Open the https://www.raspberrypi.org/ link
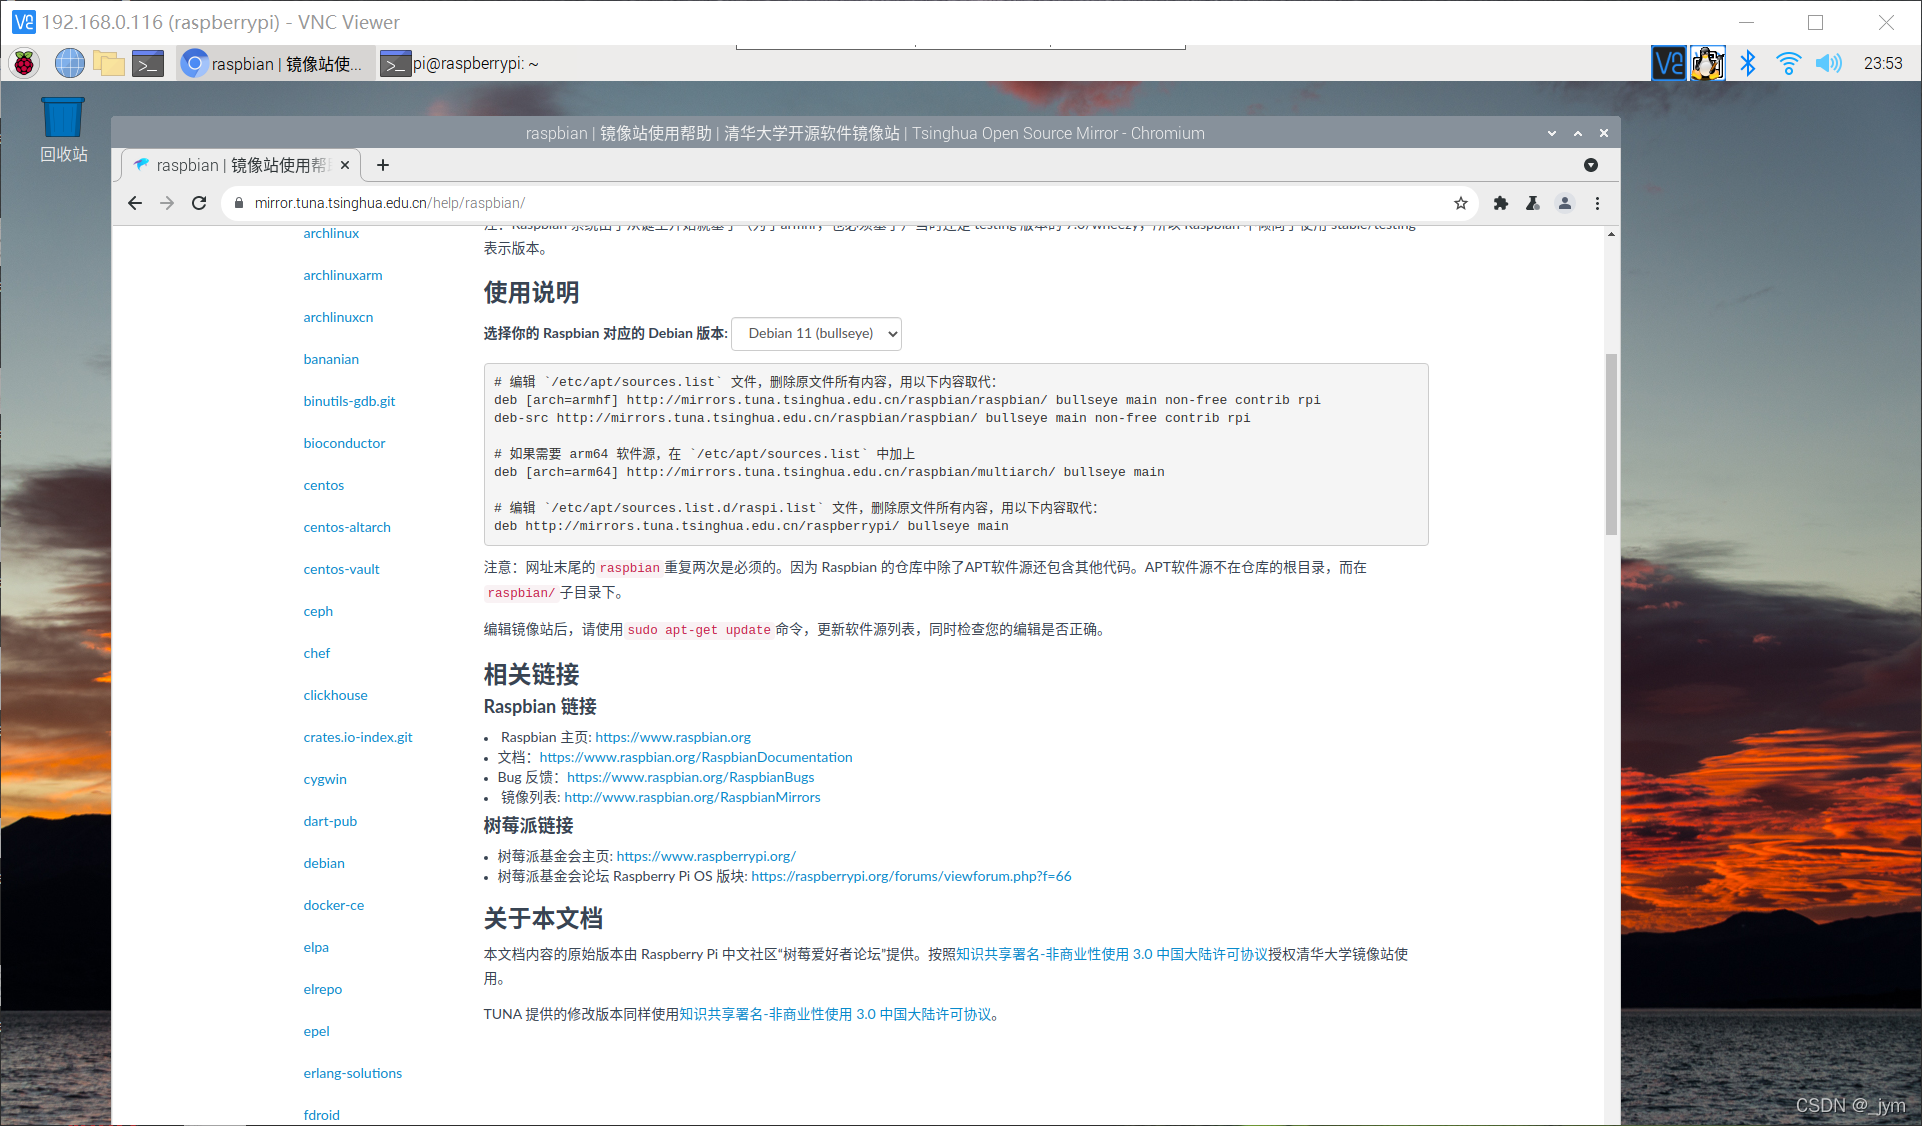 pos(704,856)
